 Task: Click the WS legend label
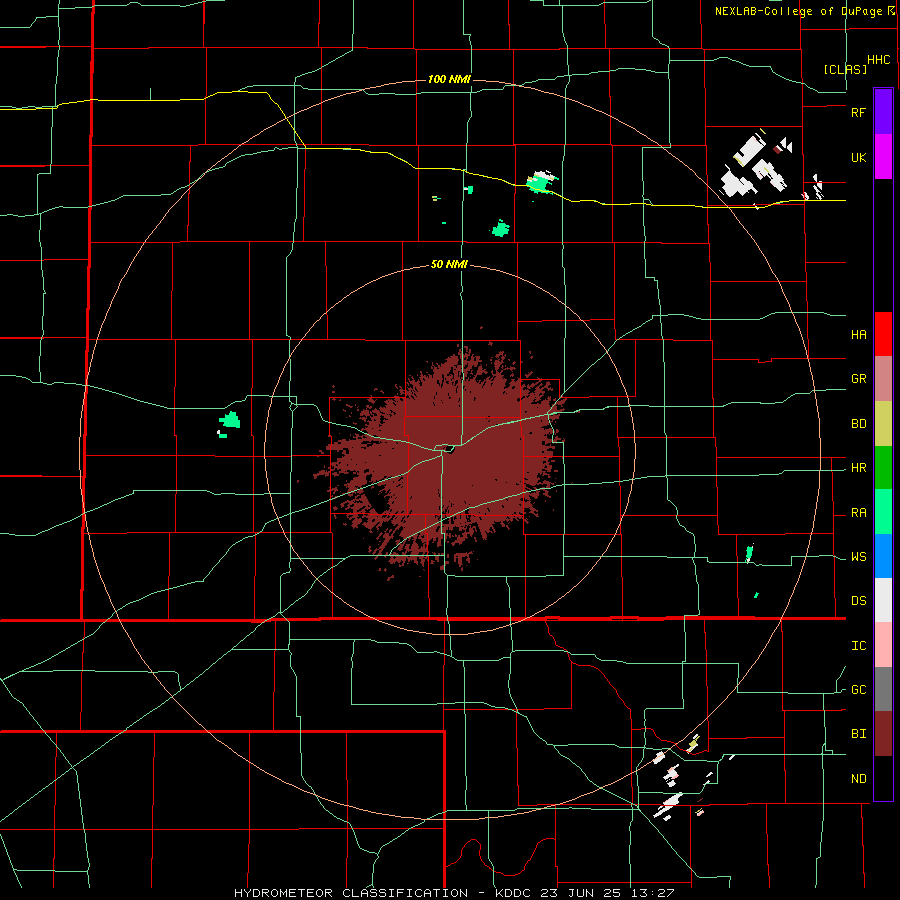pos(858,557)
